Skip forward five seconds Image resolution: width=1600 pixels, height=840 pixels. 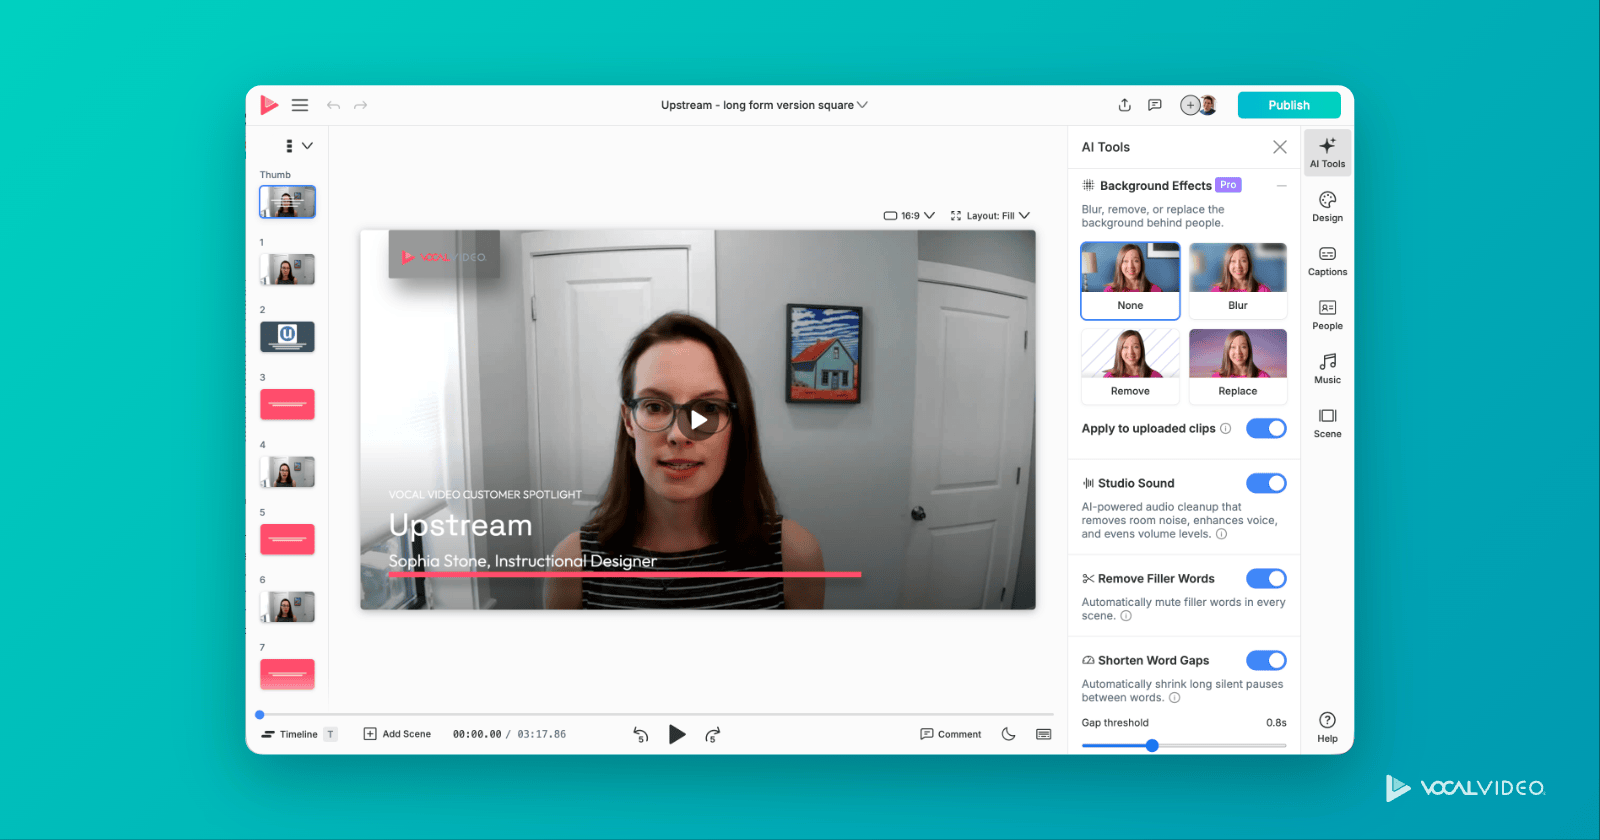(x=712, y=735)
